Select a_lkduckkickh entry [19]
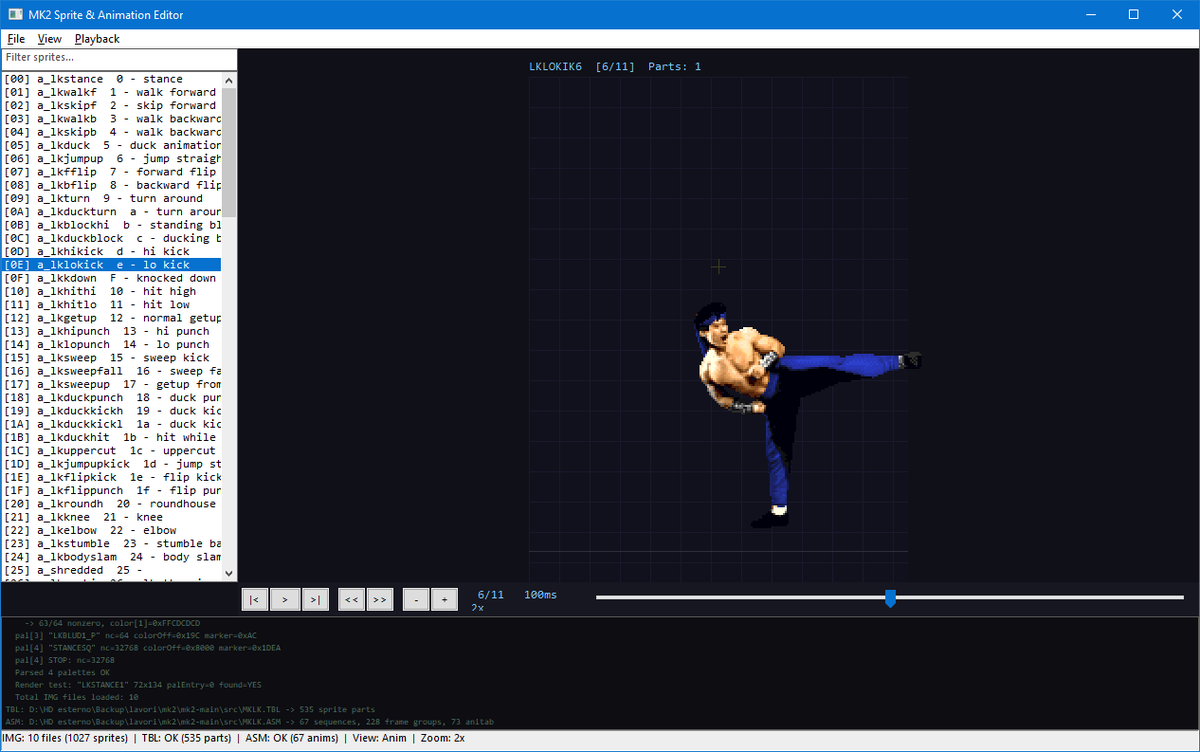Viewport: 1200px width, 752px height. tap(112, 411)
